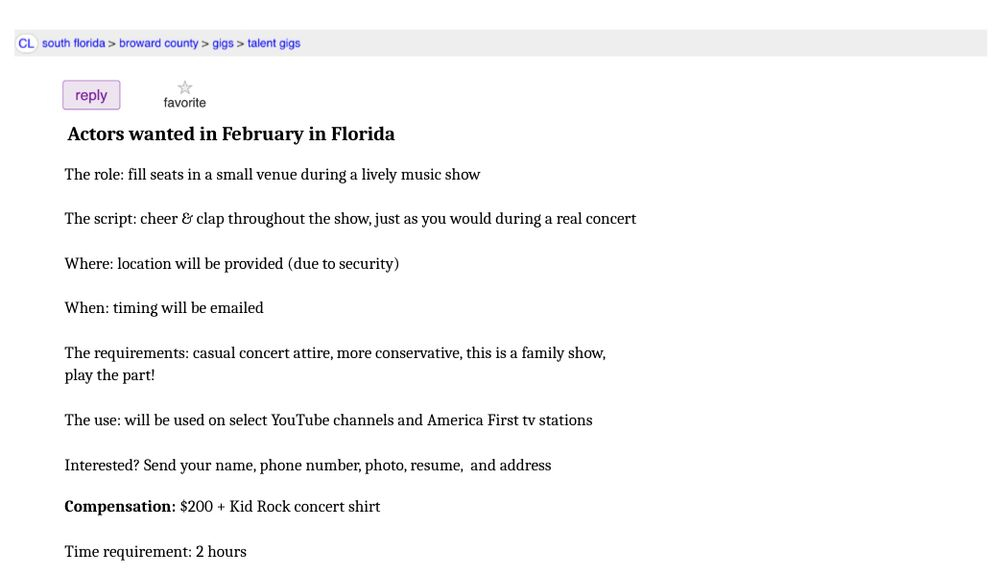Viewport: 1000px width, 578px height.
Task: Open the south florida breadcrumb link
Action: (x=73, y=44)
